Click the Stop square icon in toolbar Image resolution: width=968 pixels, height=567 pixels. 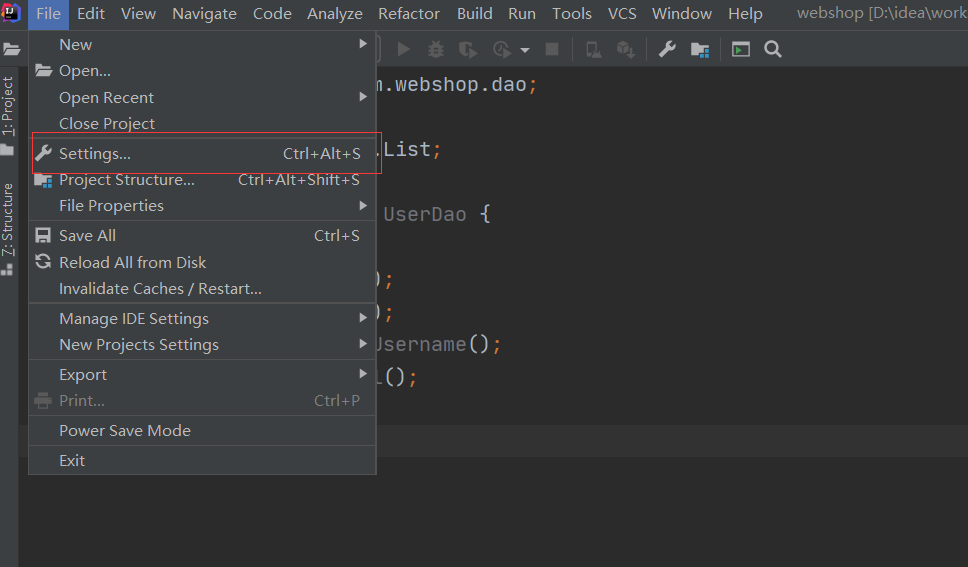(552, 49)
